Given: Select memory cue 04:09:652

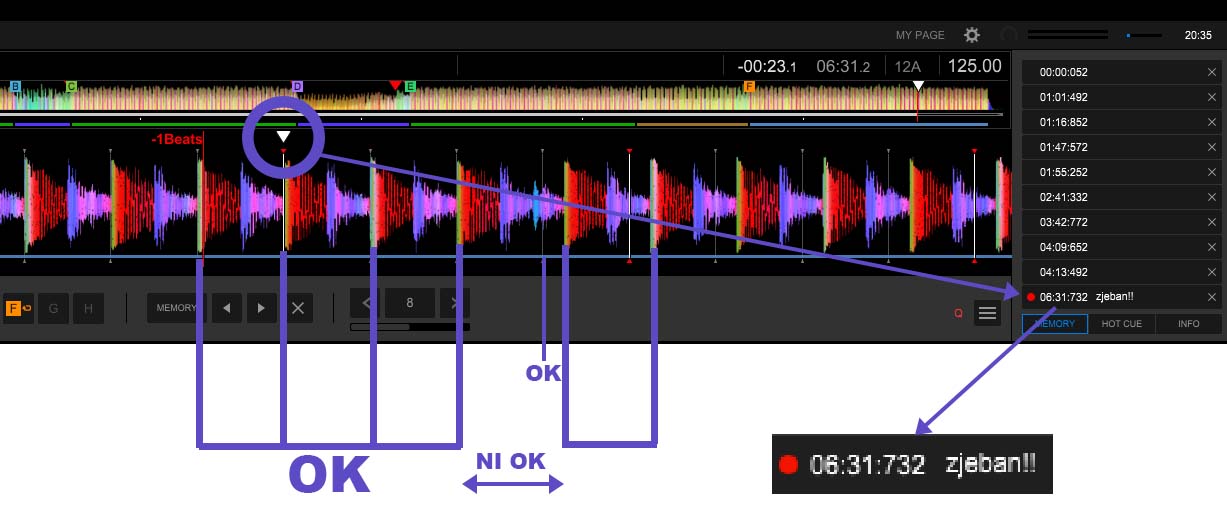Looking at the screenshot, I should coord(1121,247).
